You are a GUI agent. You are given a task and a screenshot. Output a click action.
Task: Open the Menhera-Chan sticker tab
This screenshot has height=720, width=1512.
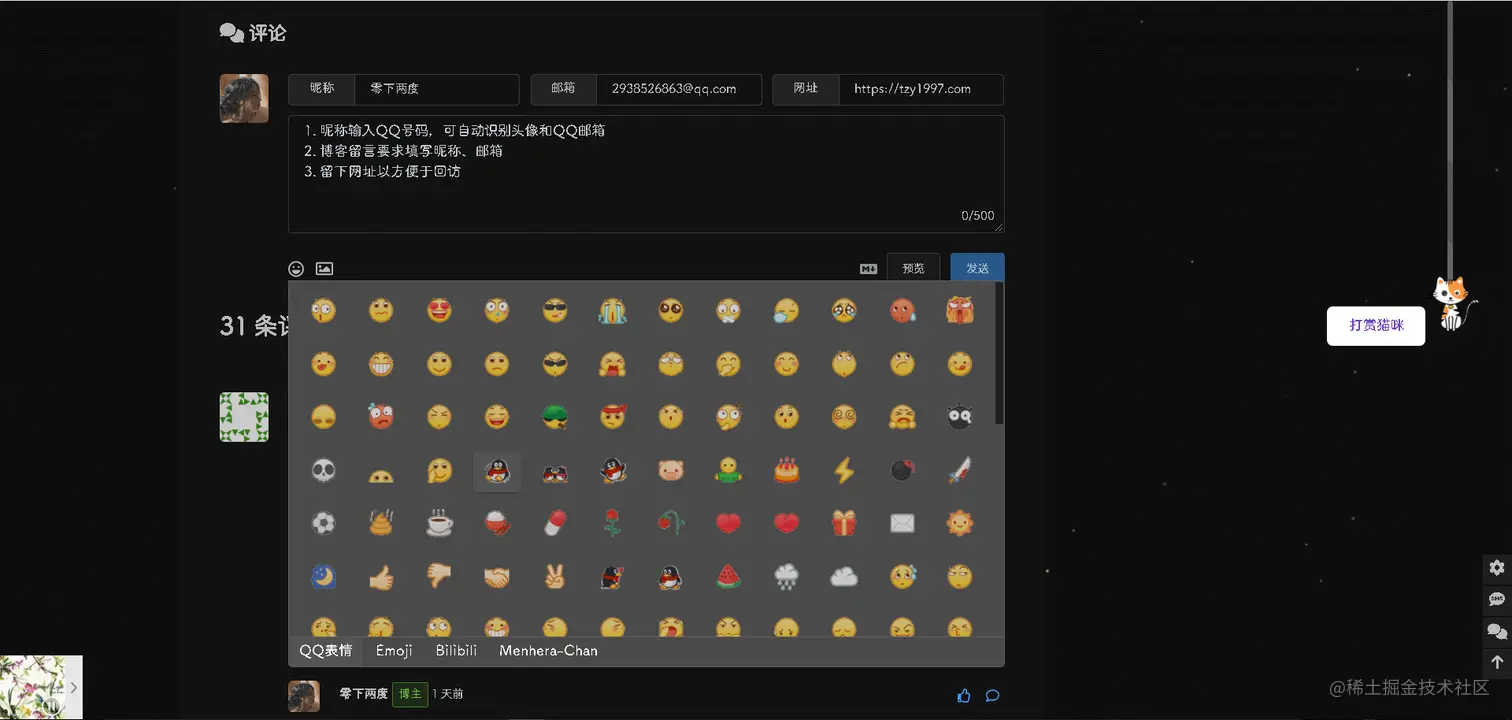(x=548, y=651)
